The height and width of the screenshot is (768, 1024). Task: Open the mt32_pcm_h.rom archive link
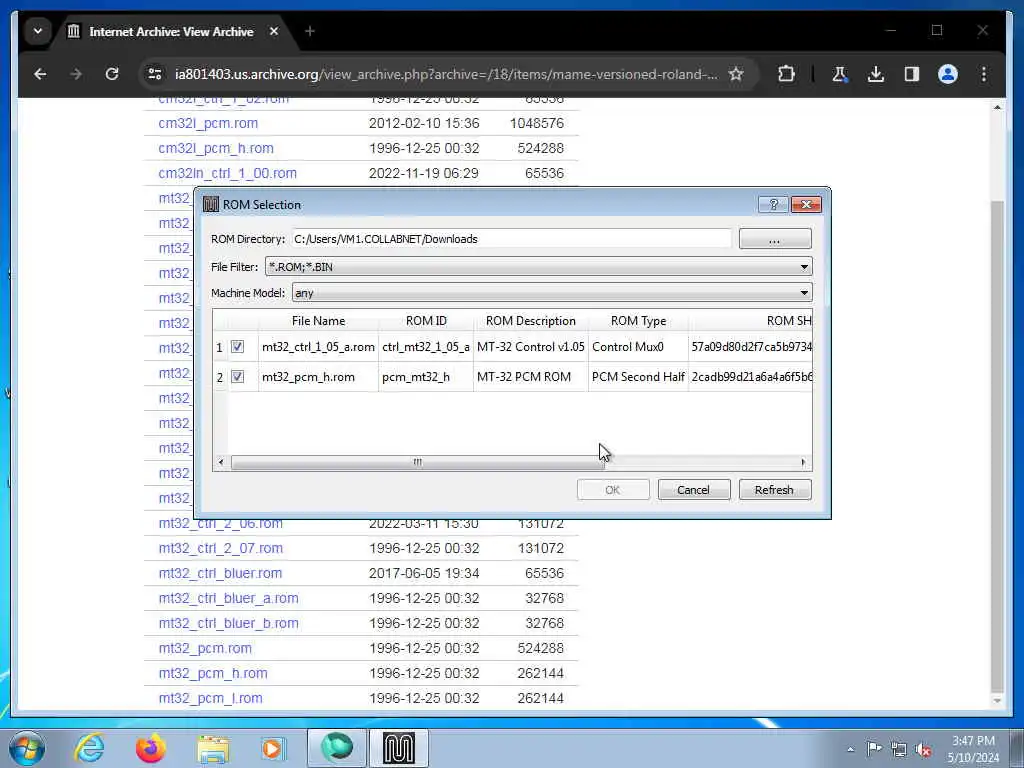[213, 673]
